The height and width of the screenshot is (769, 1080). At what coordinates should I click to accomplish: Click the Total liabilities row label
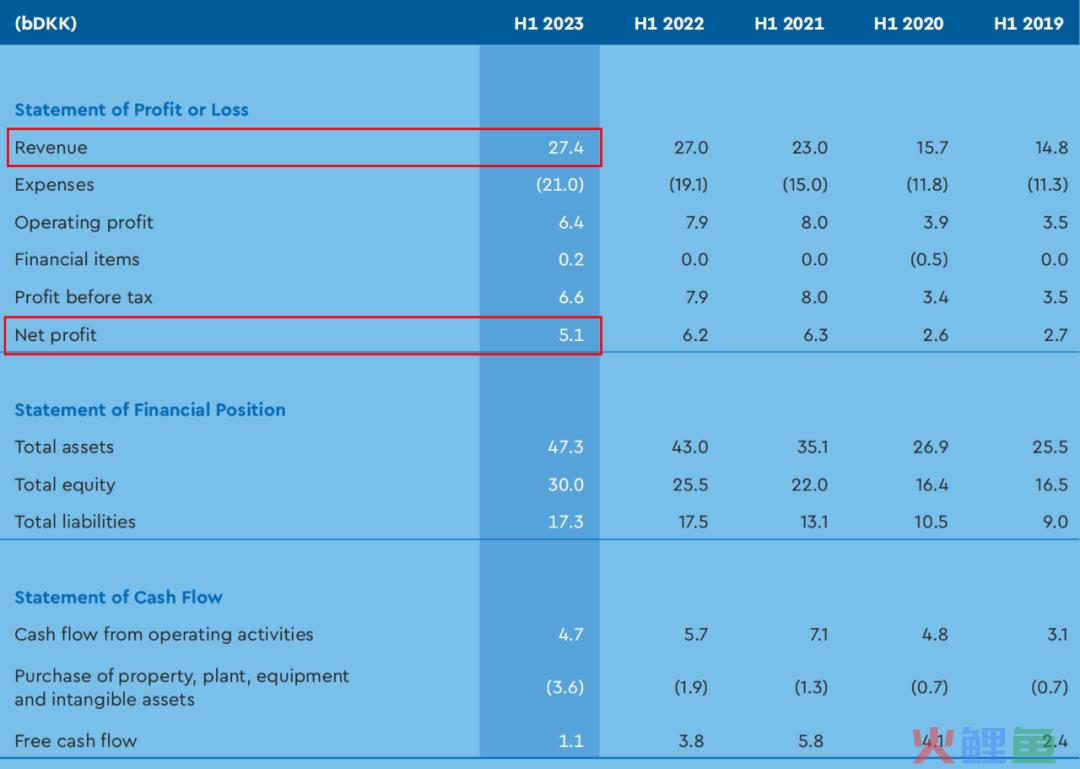[75, 522]
